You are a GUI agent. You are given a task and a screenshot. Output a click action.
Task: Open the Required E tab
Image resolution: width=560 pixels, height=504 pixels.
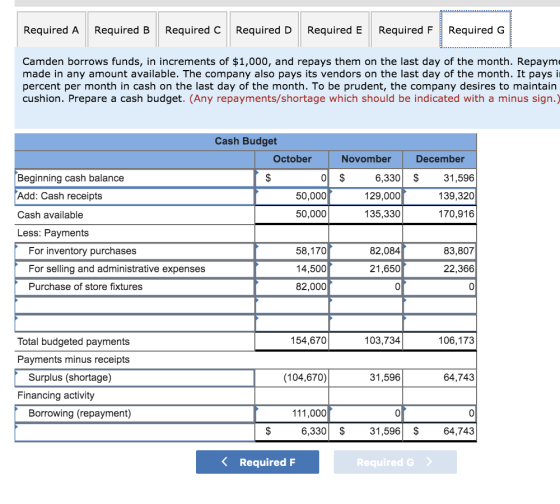click(335, 30)
